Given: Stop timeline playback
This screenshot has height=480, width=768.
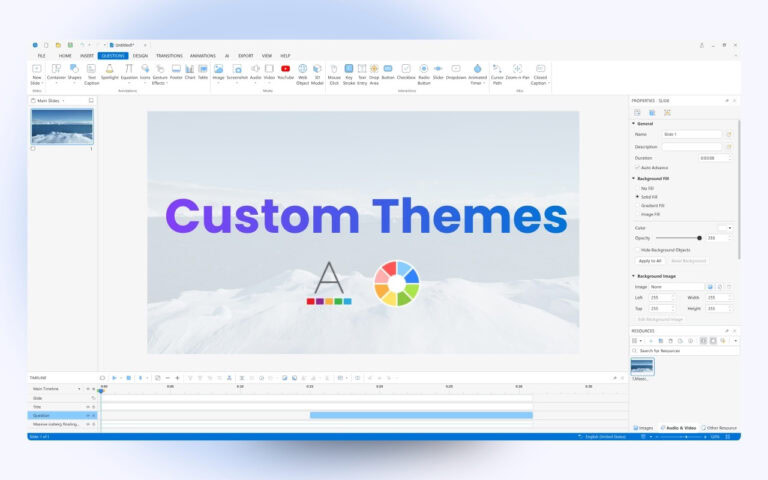Looking at the screenshot, I should 129,378.
